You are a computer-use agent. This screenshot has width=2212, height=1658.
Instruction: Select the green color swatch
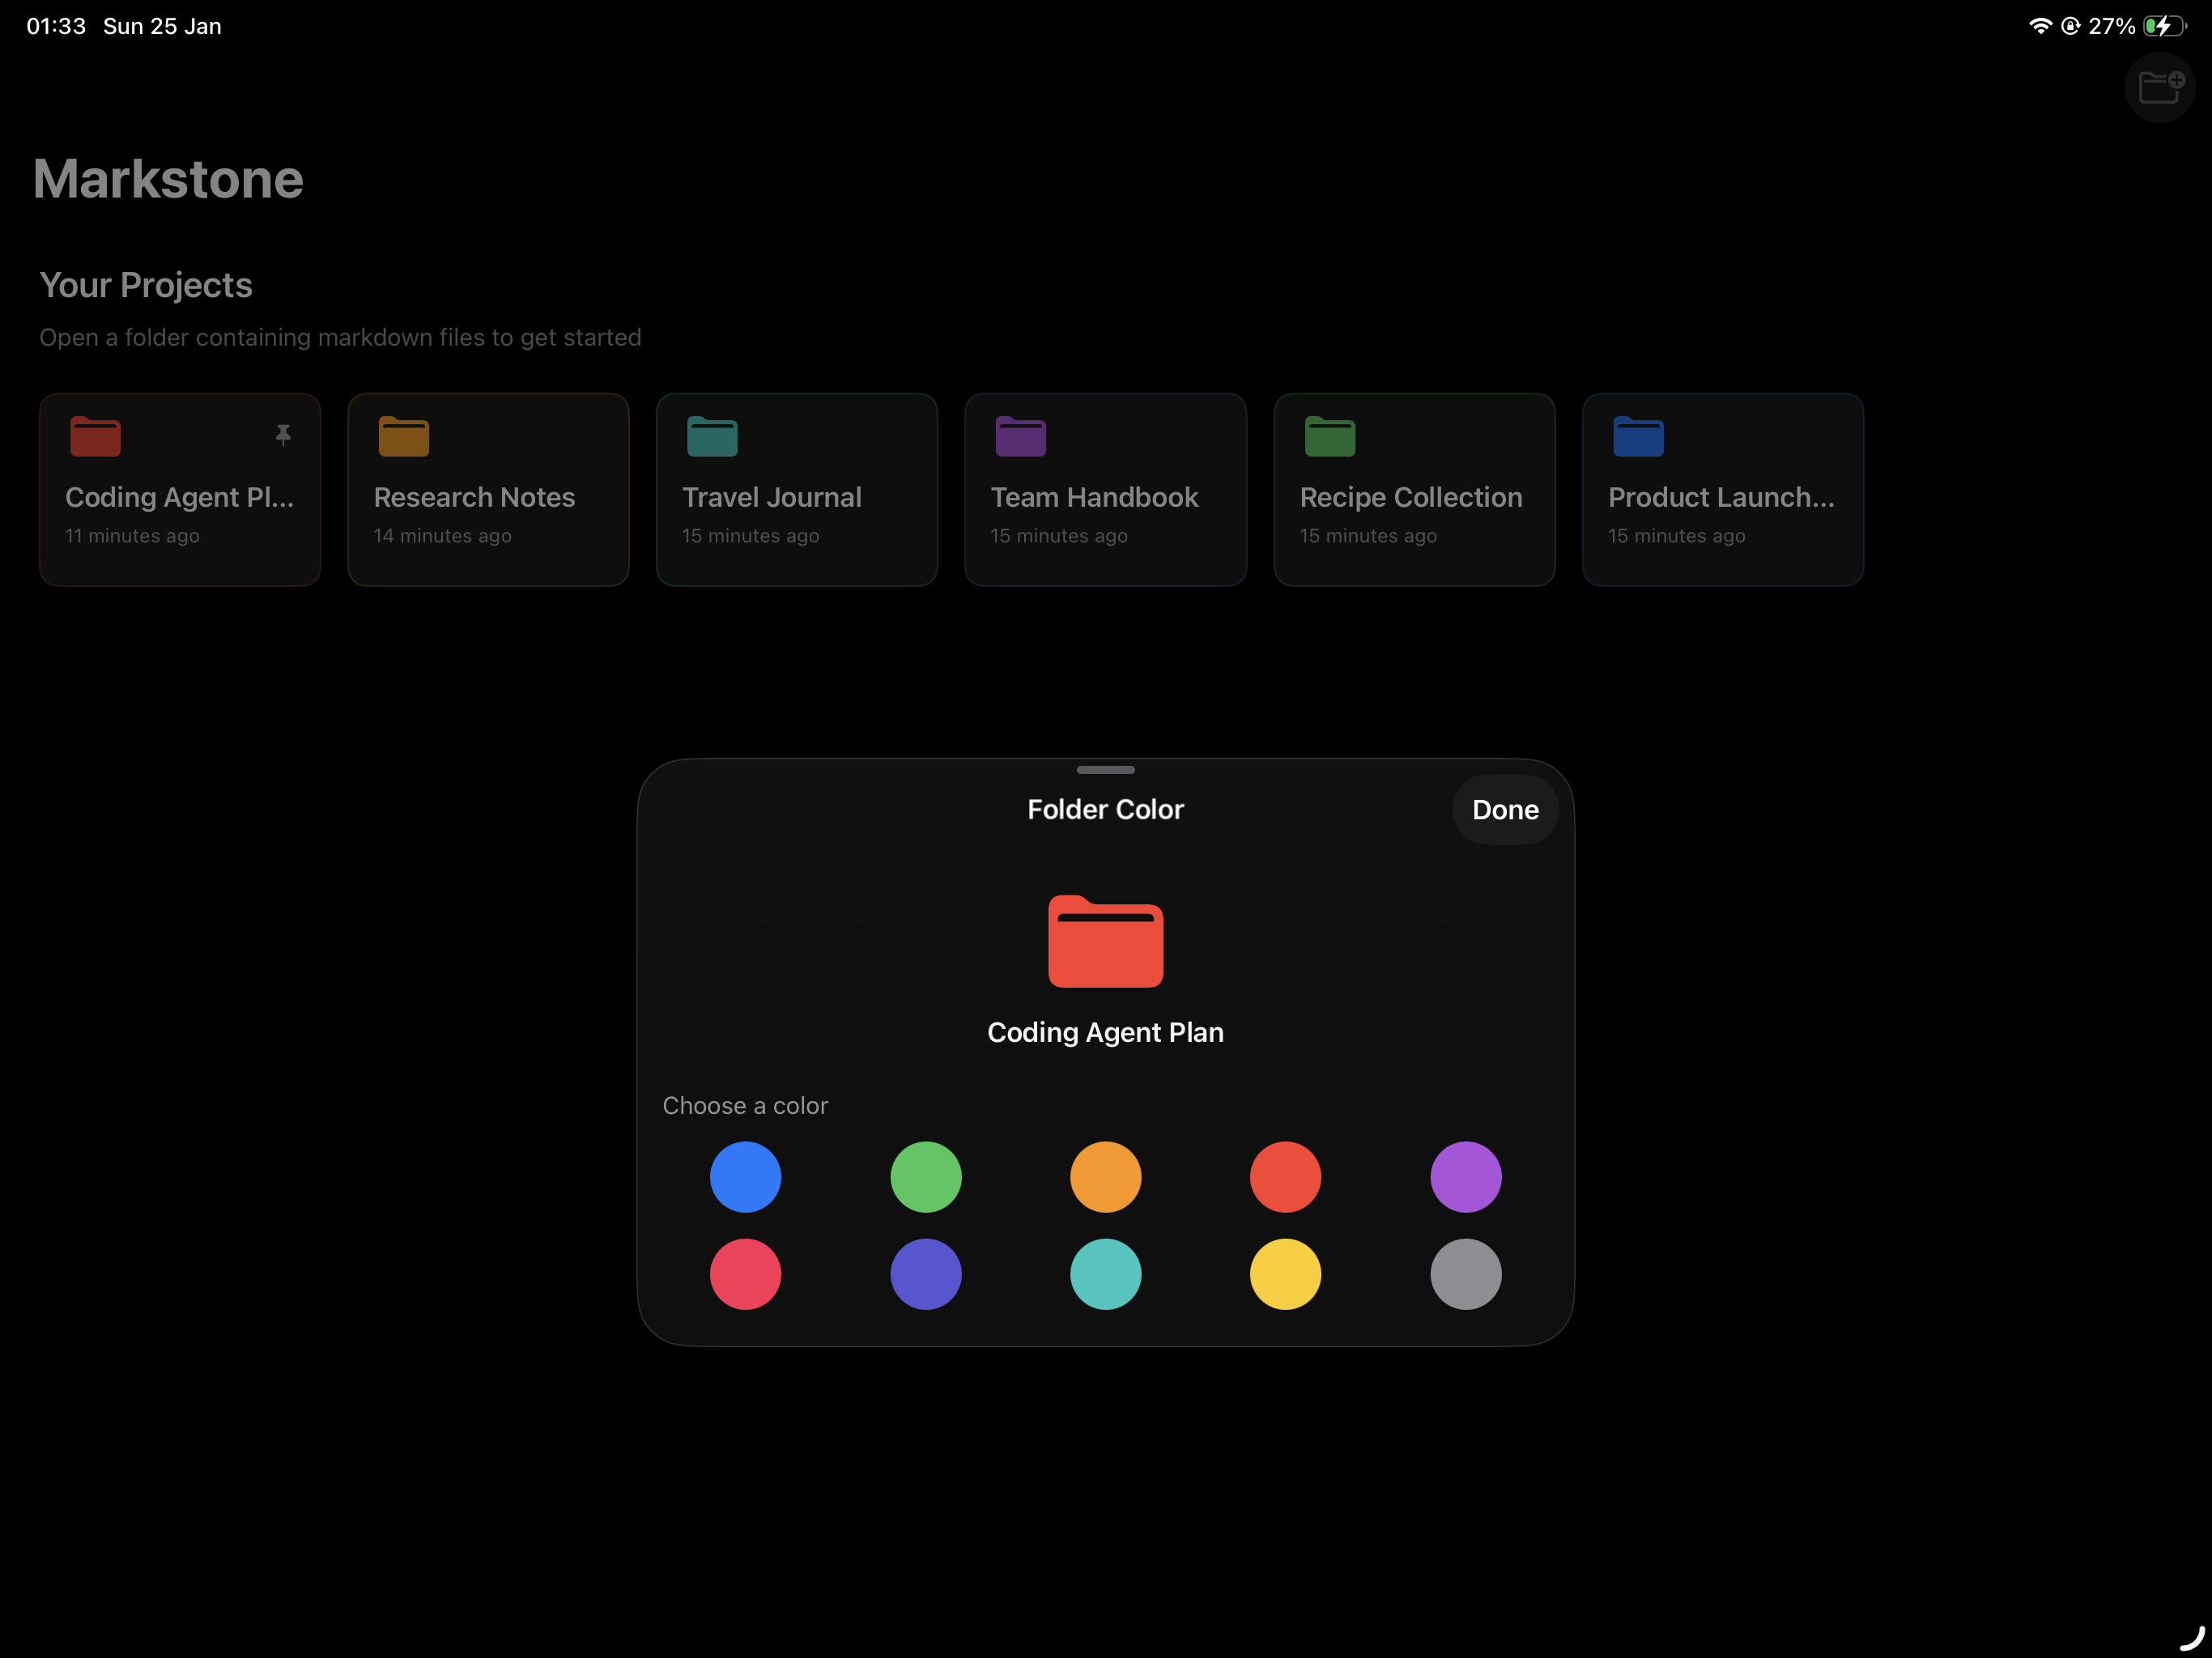click(x=925, y=1177)
